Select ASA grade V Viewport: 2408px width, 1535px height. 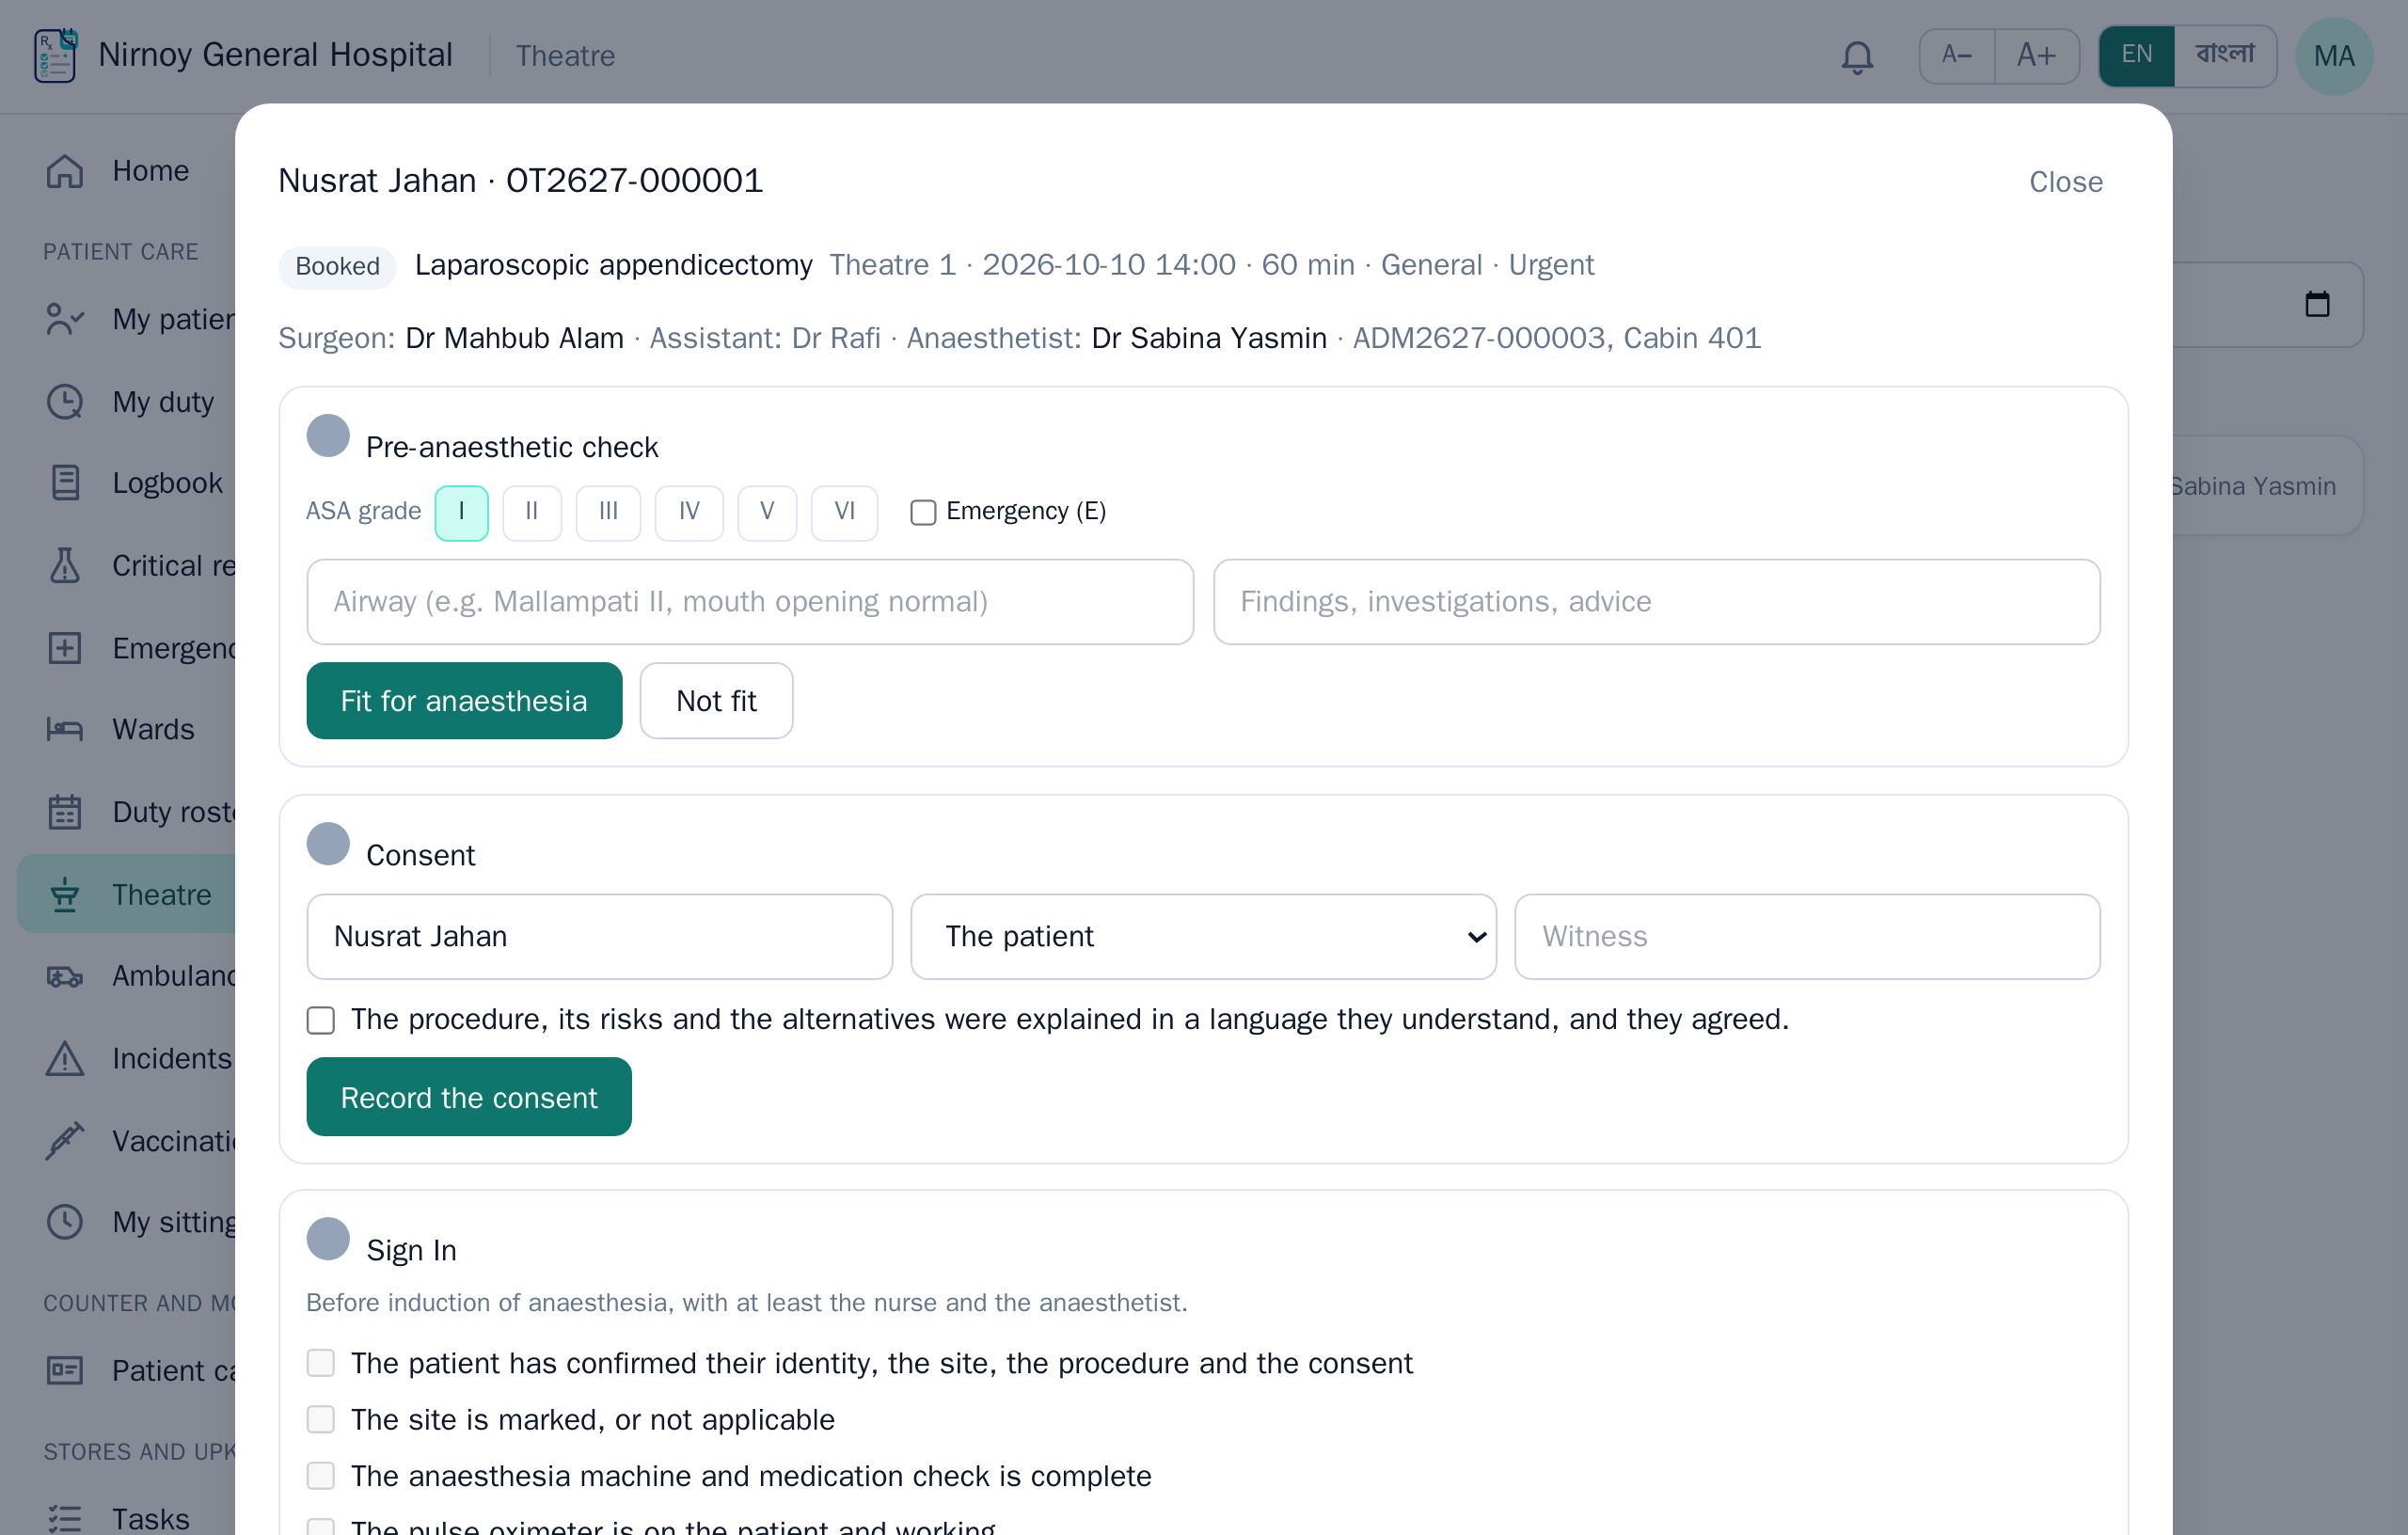pos(767,513)
